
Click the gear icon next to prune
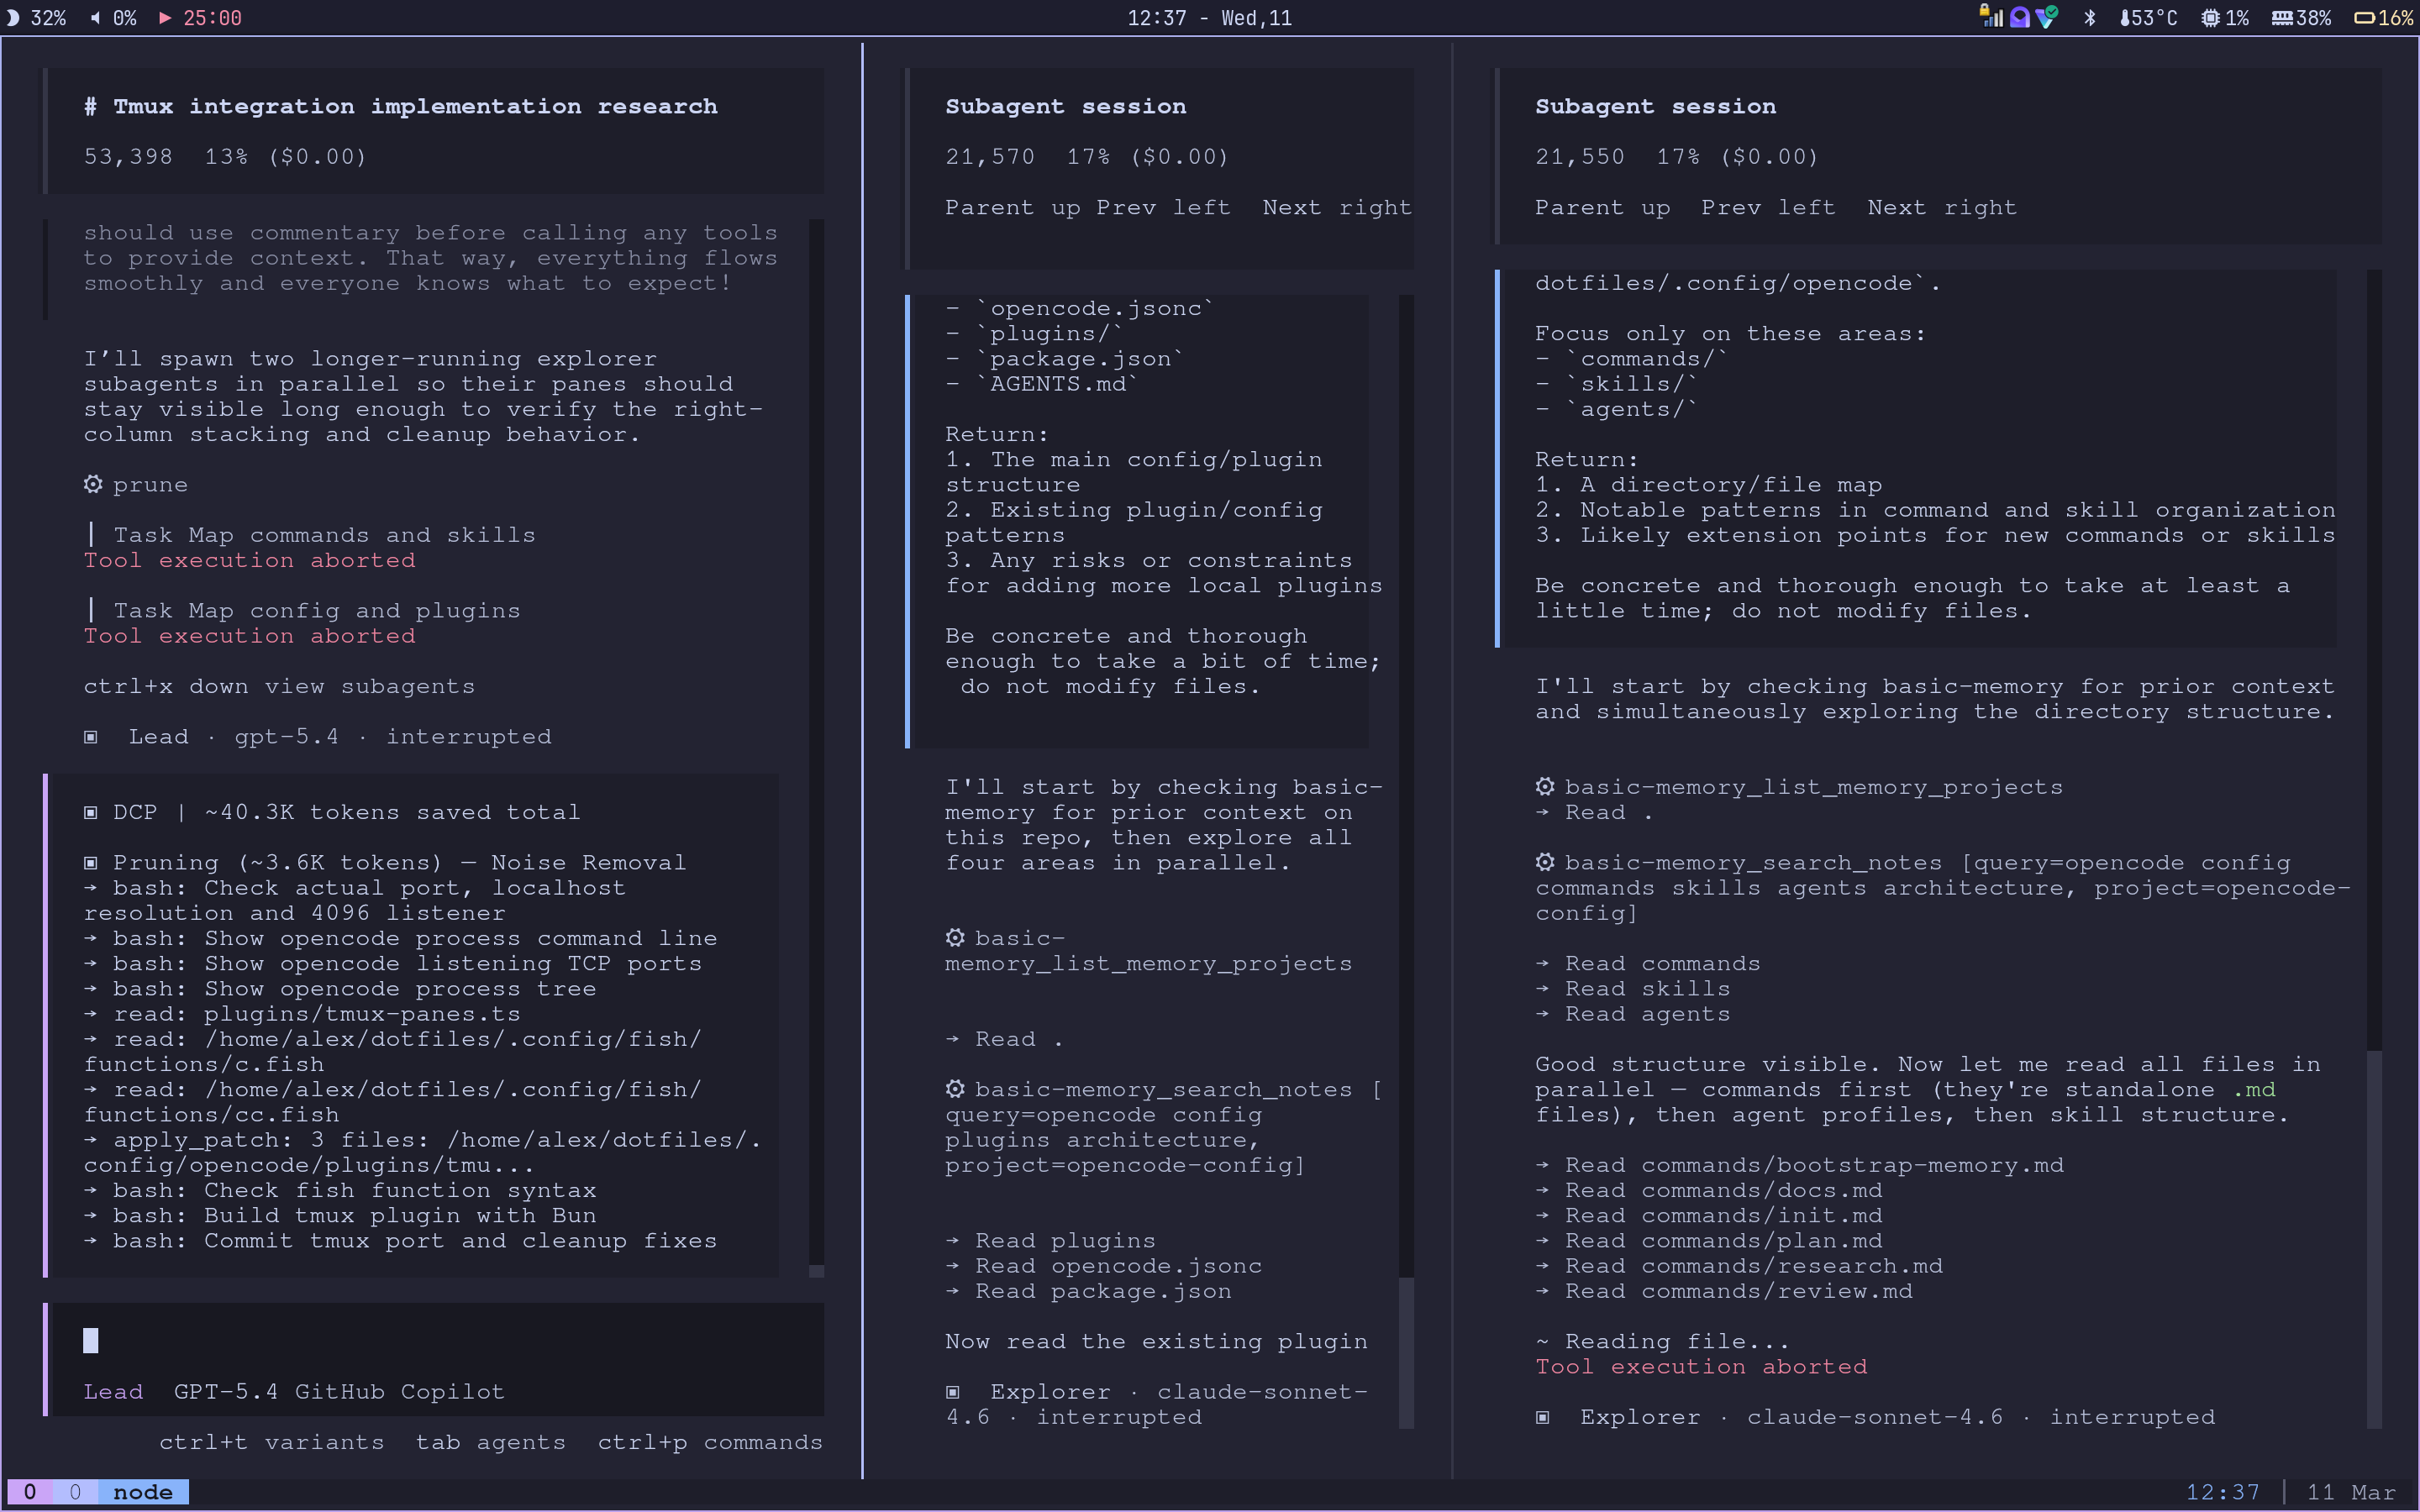click(93, 484)
